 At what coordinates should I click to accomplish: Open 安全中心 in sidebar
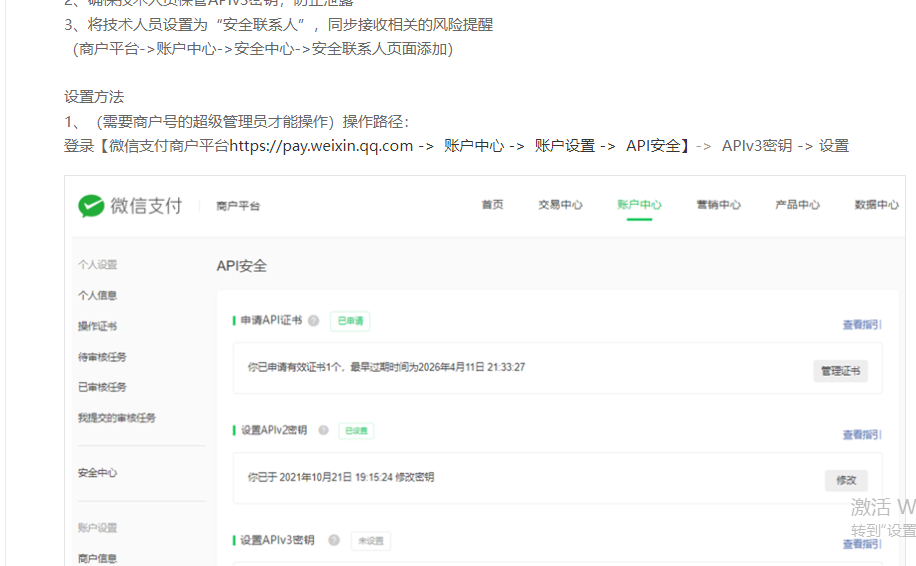click(x=98, y=473)
